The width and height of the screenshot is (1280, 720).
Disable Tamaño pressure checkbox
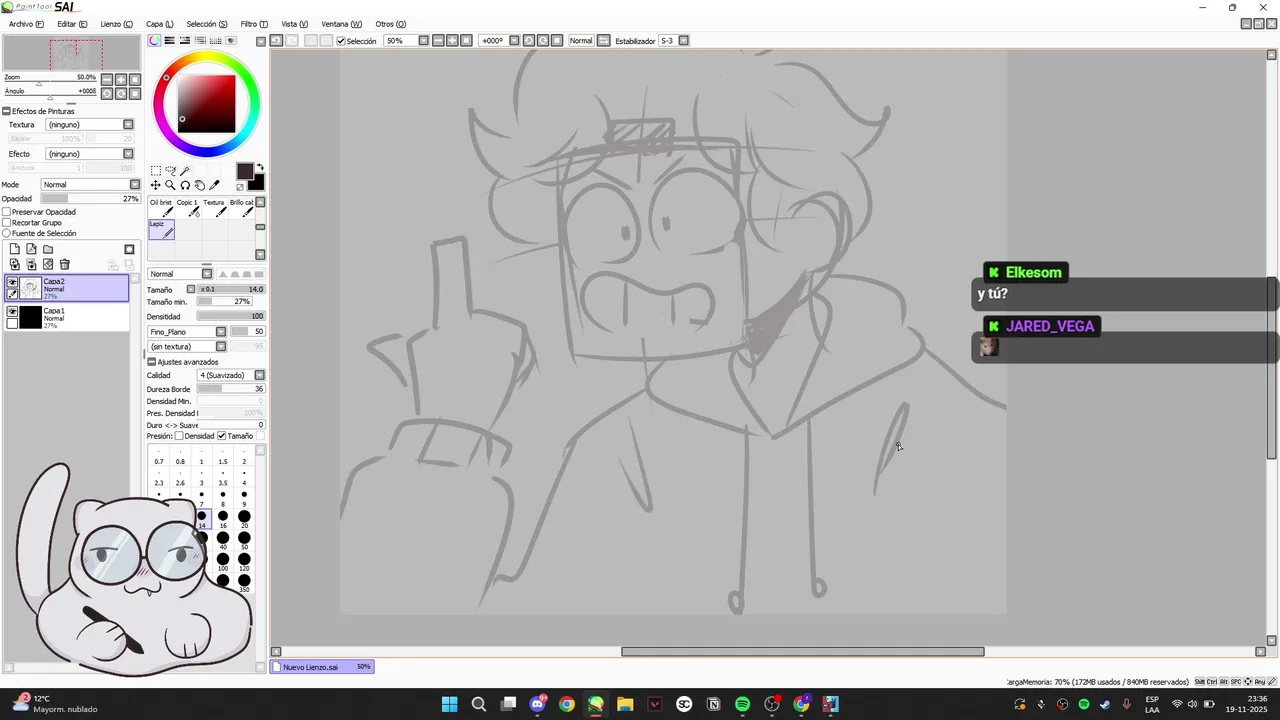point(222,436)
